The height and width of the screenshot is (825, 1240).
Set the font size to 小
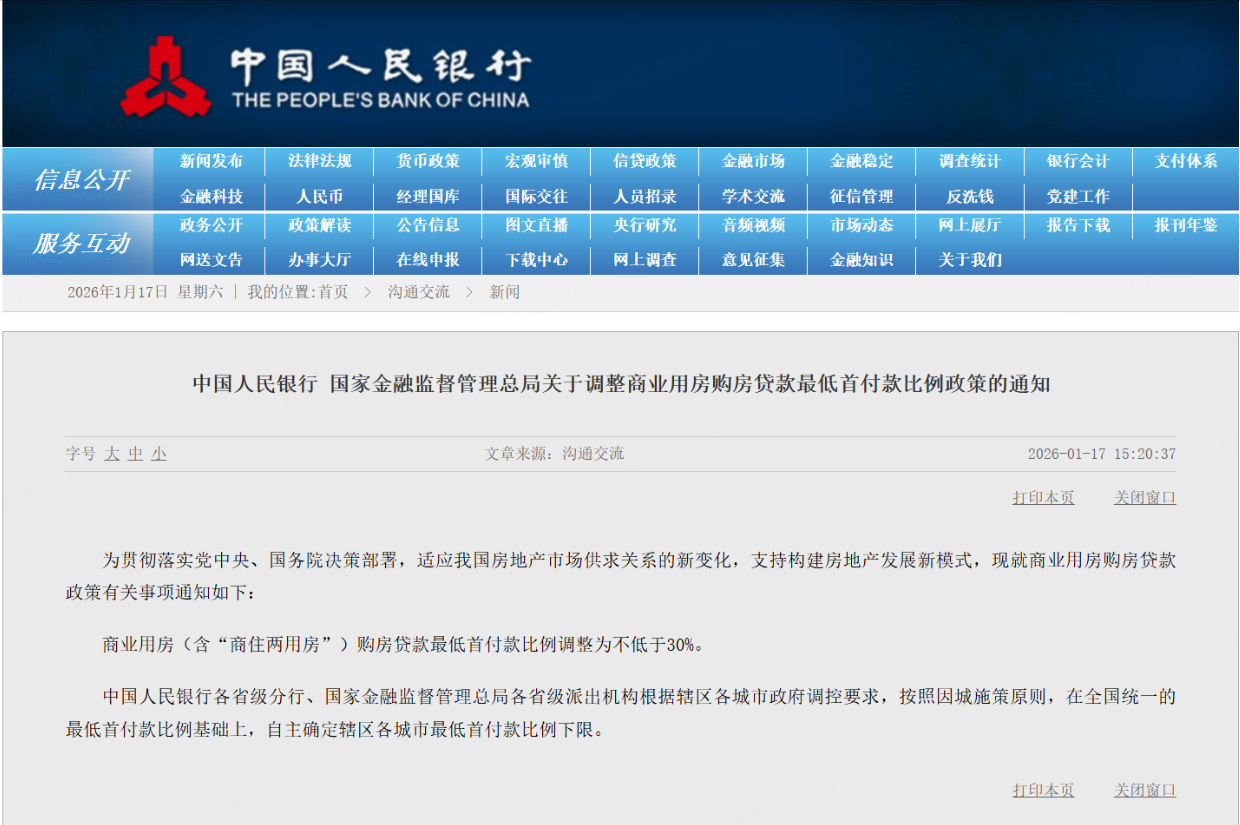159,454
